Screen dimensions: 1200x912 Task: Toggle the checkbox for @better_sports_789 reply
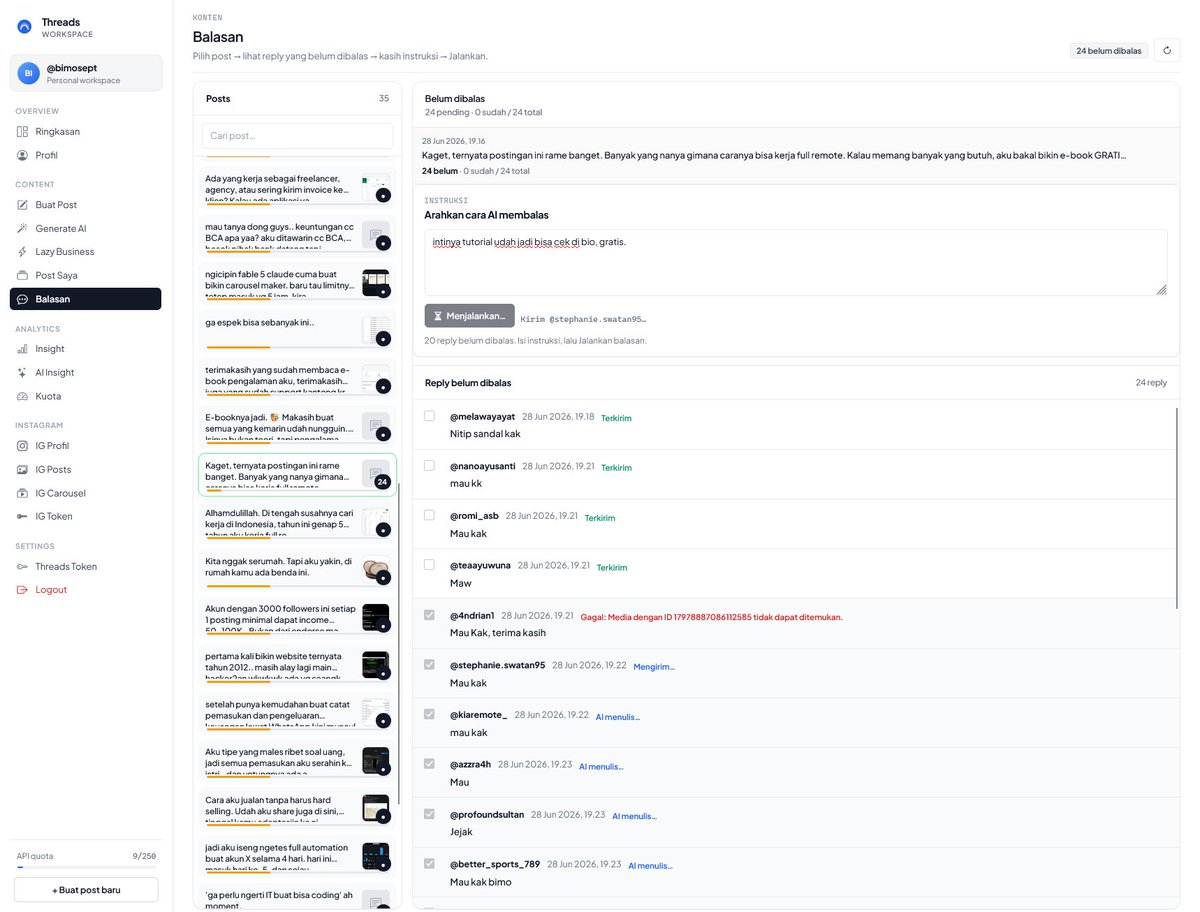point(429,863)
